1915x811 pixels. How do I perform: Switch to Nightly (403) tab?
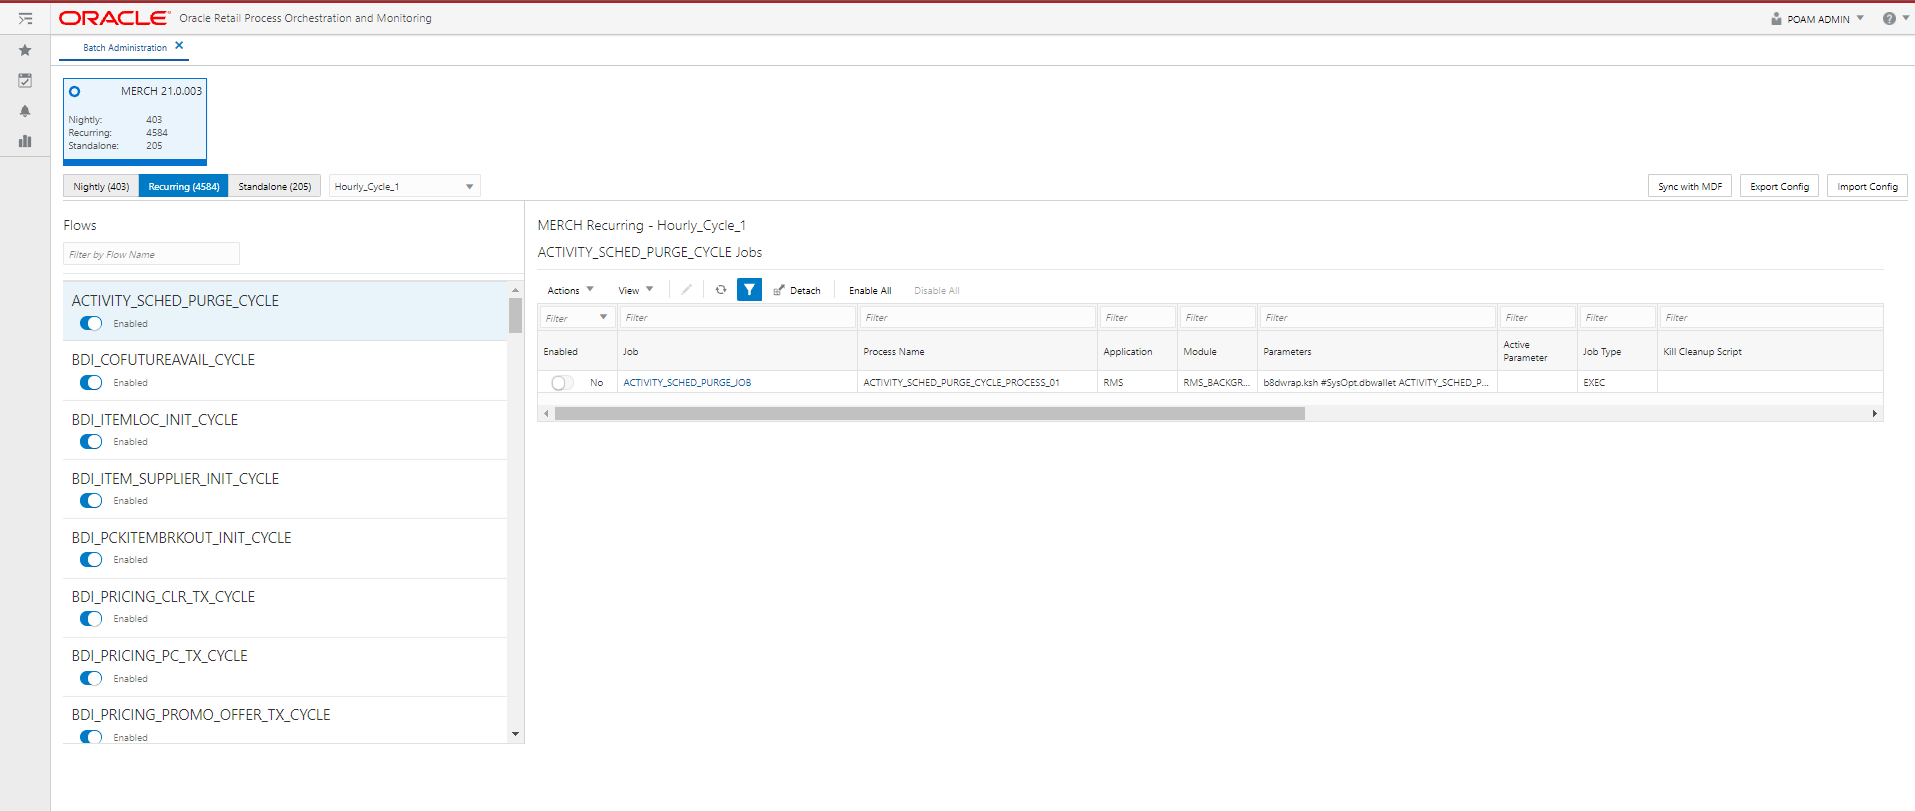pyautogui.click(x=101, y=186)
